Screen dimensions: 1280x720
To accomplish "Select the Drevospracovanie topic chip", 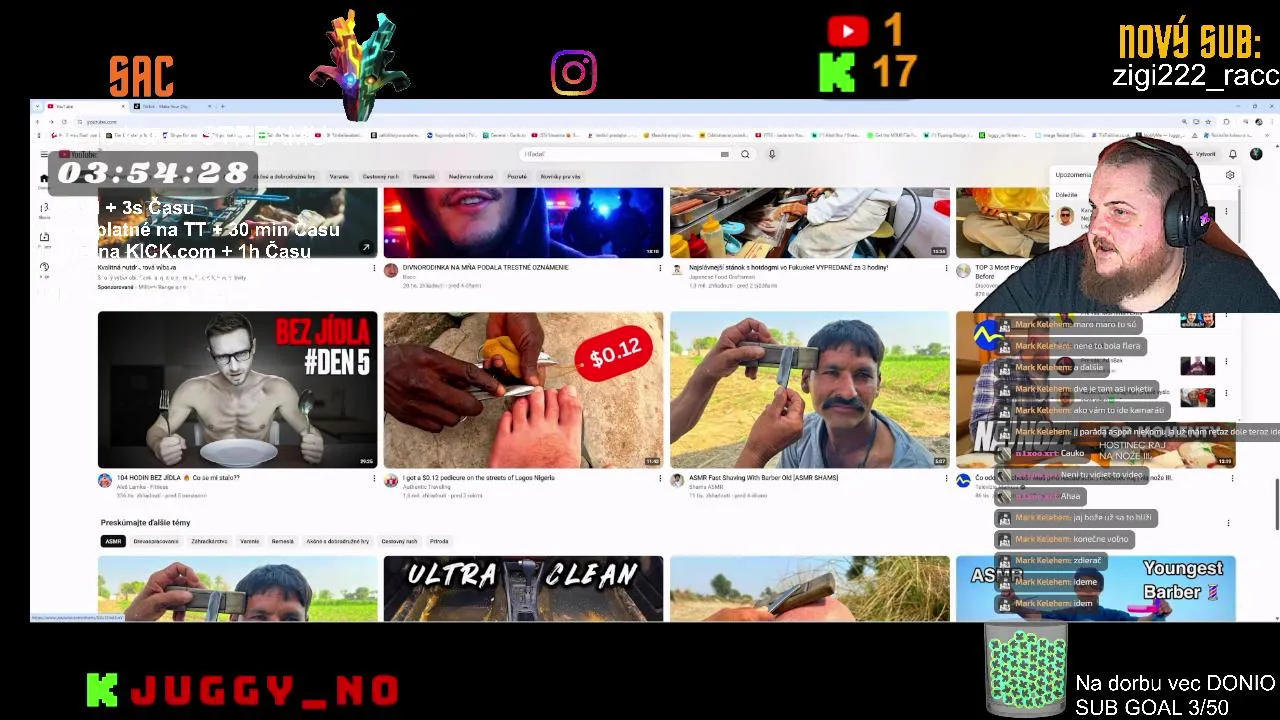I will [x=156, y=541].
